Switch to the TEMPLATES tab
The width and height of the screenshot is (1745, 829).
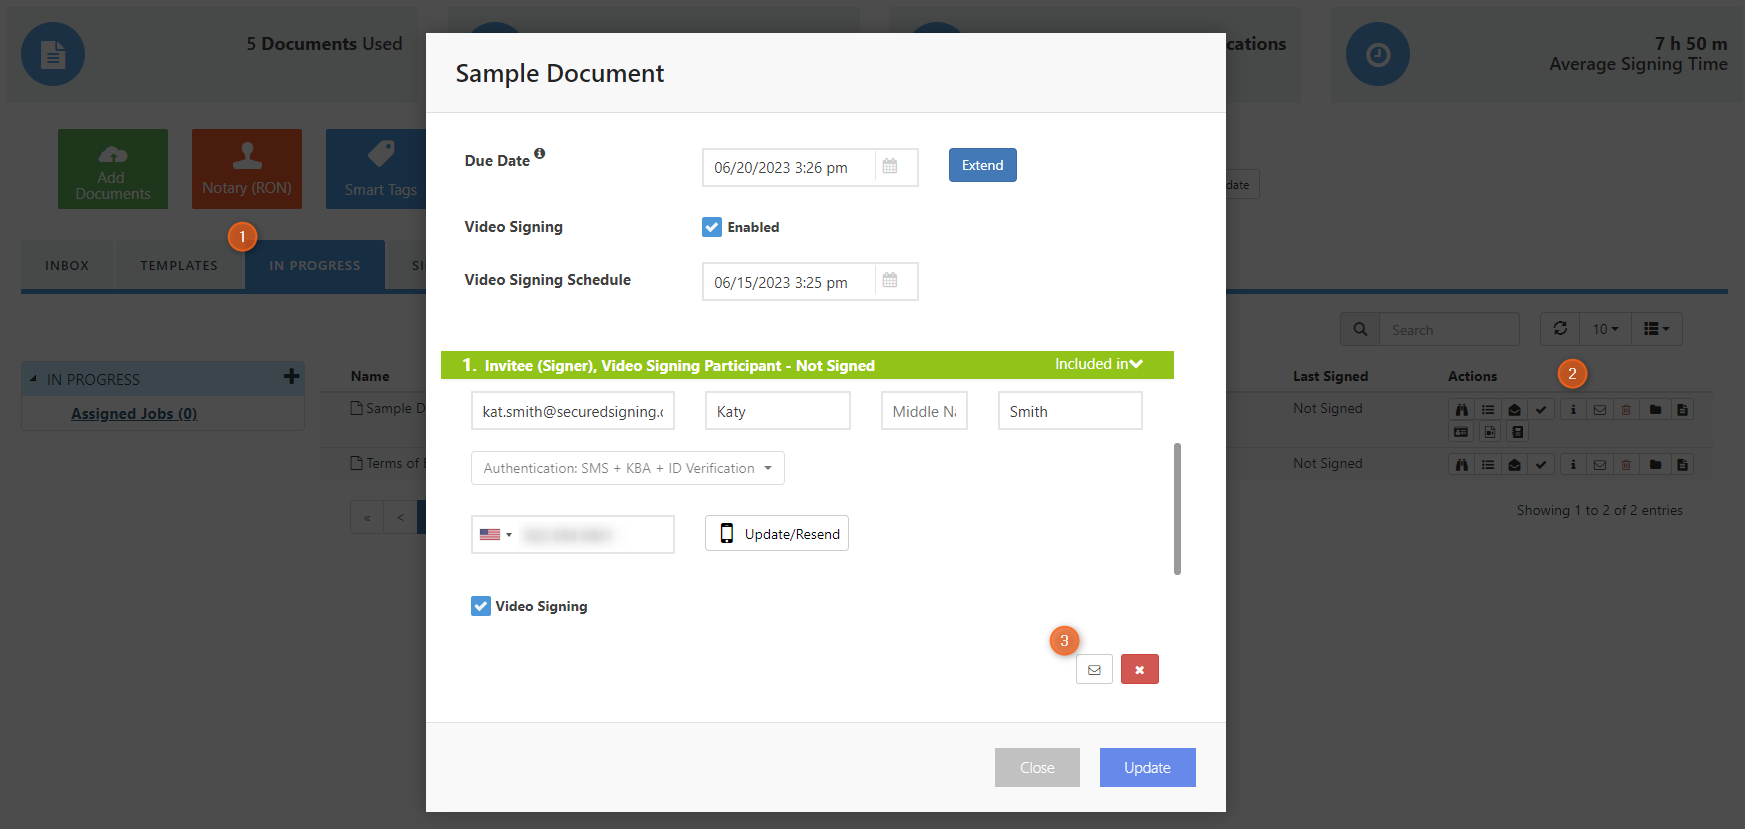[x=179, y=265]
